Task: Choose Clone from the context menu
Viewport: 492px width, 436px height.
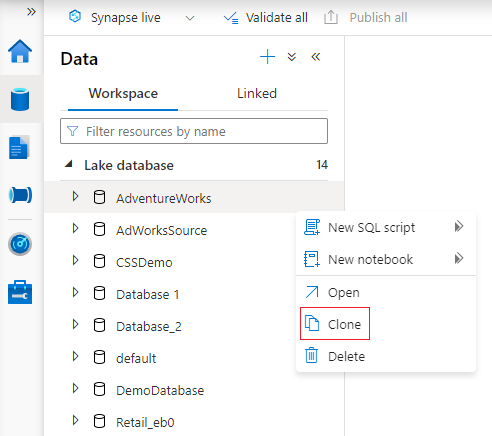Action: [x=335, y=324]
